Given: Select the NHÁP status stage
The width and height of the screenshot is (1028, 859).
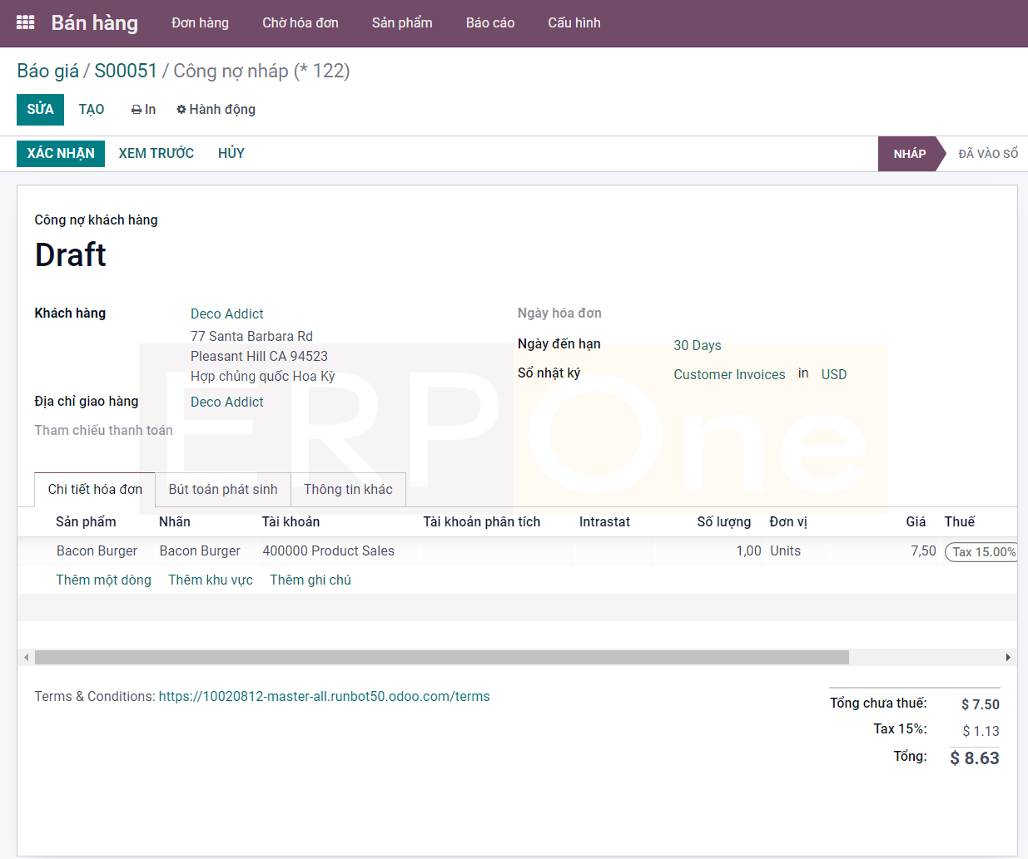Looking at the screenshot, I should 909,154.
